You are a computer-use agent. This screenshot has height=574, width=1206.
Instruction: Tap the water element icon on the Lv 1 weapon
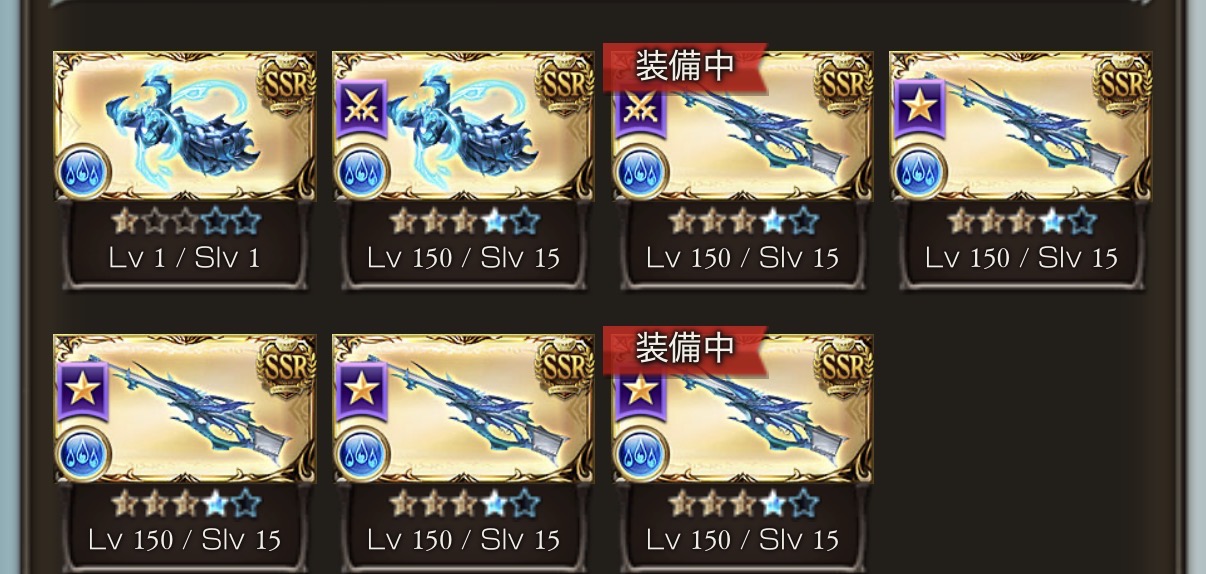coord(83,172)
